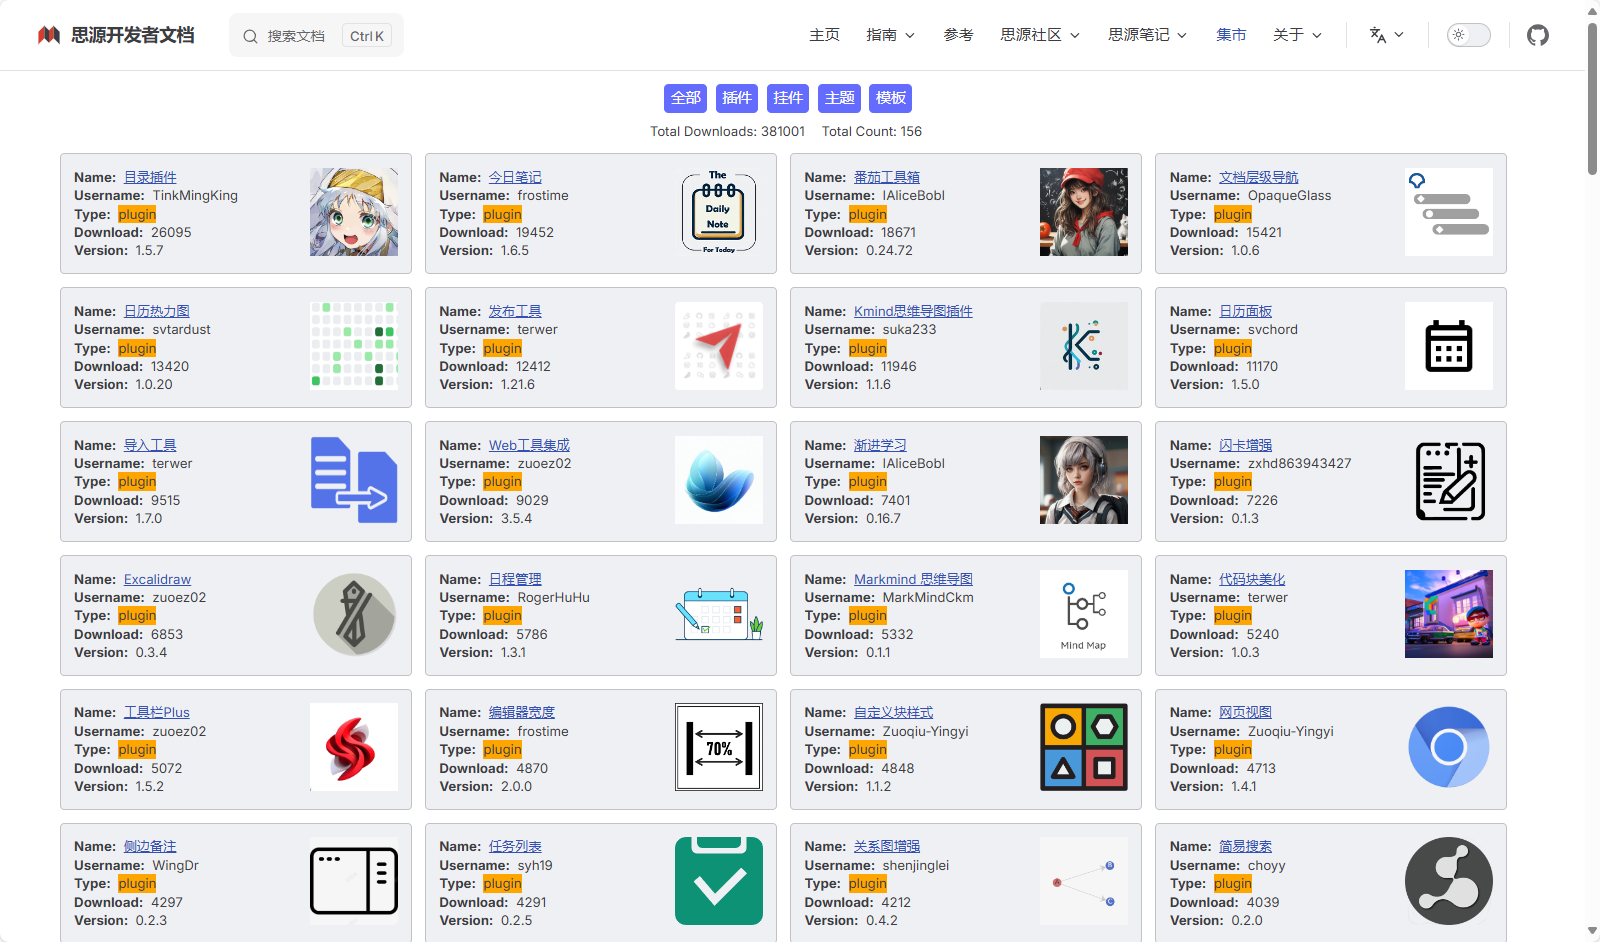The height and width of the screenshot is (942, 1600).
Task: Filter by 主题 tab
Action: (x=840, y=98)
